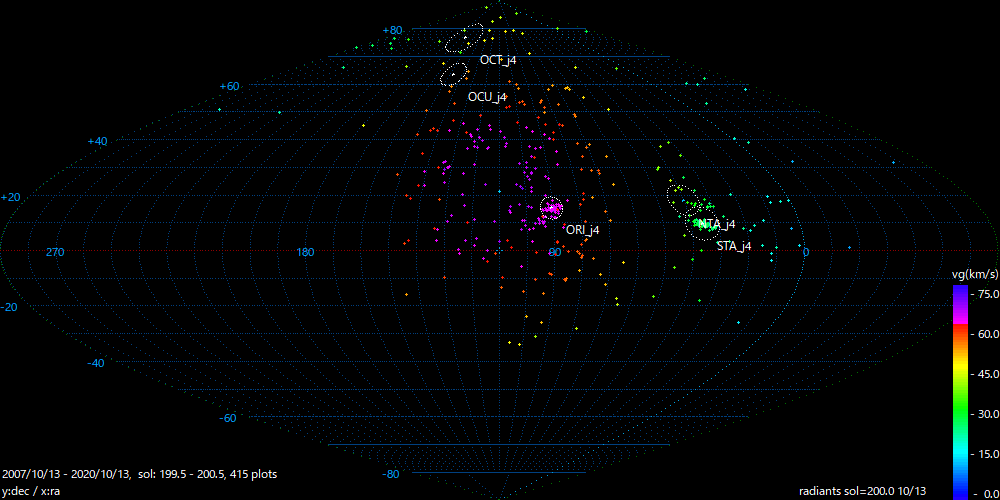Image resolution: width=1000 pixels, height=500 pixels.
Task: Click the dense magenta Orionid radiant cluster
Action: [551, 208]
